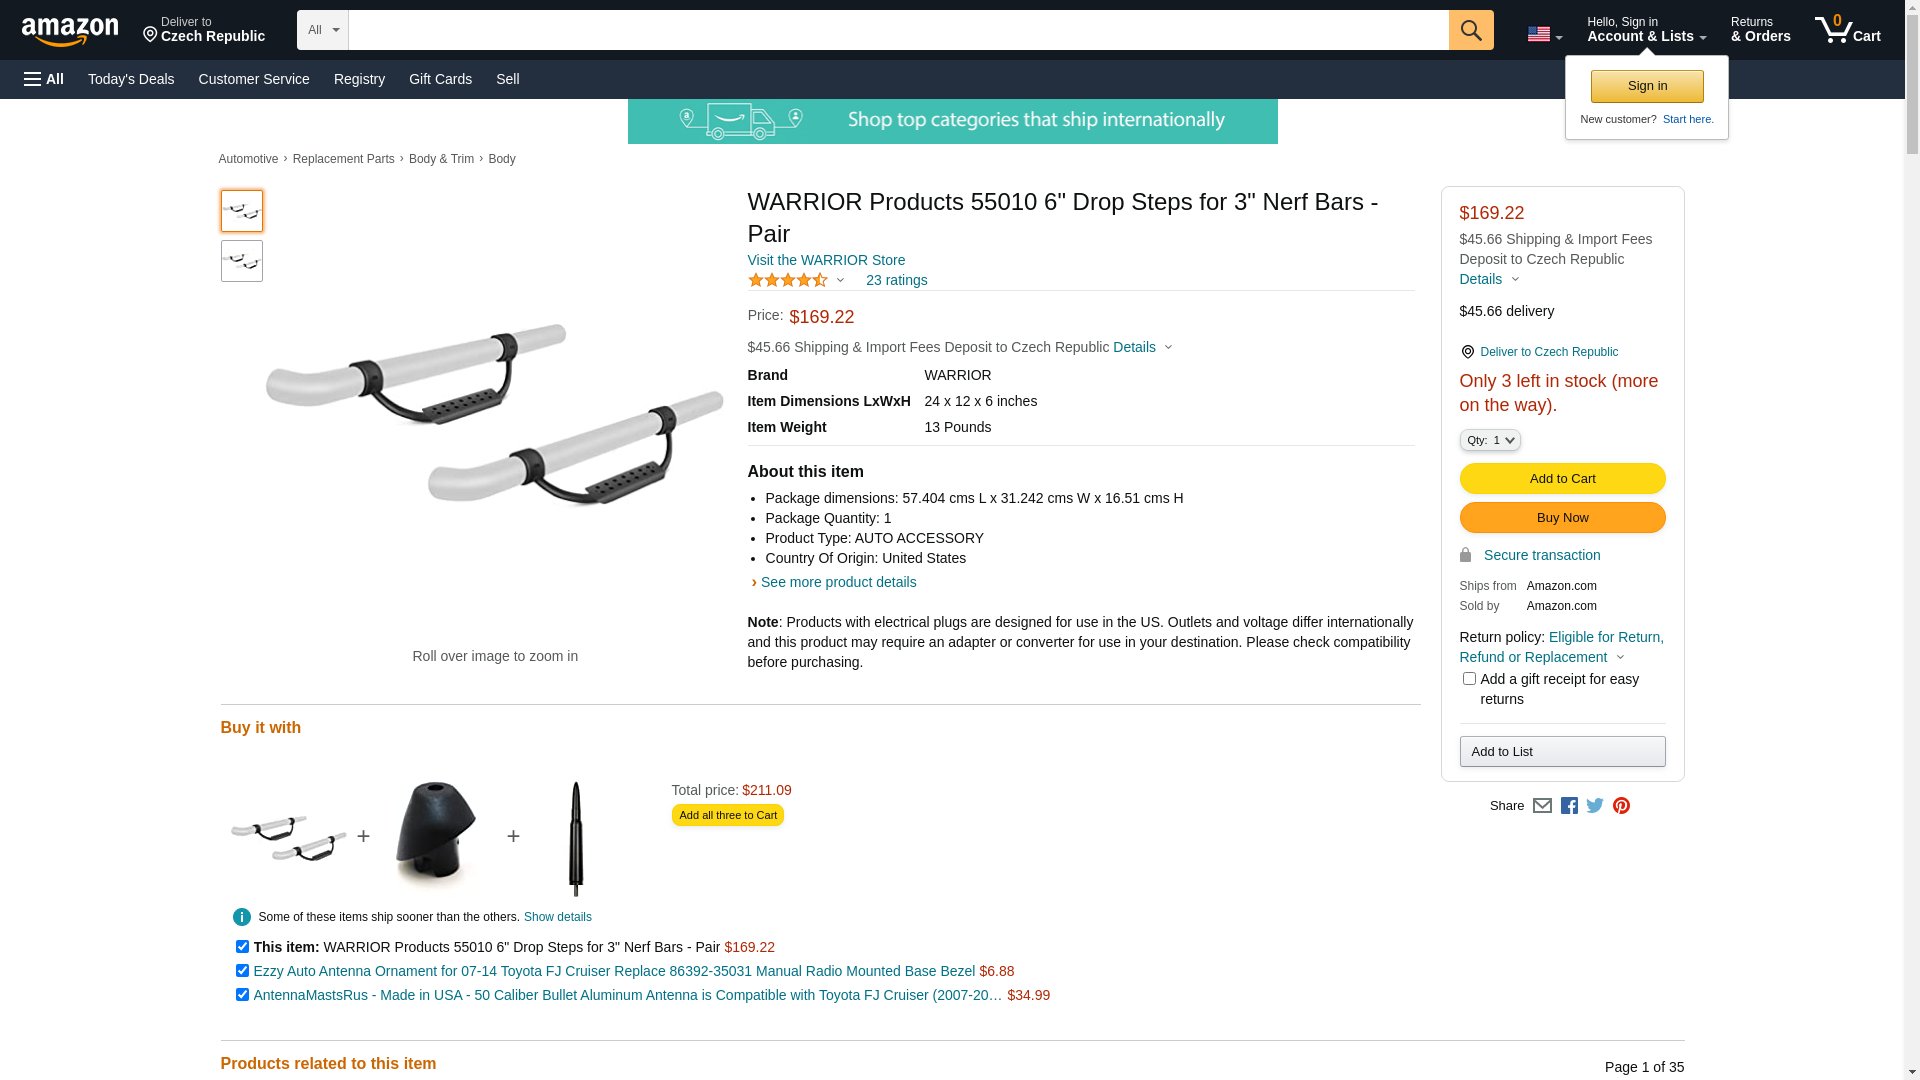Click inside the Amazon search field
The width and height of the screenshot is (1920, 1080).
pyautogui.click(x=898, y=30)
